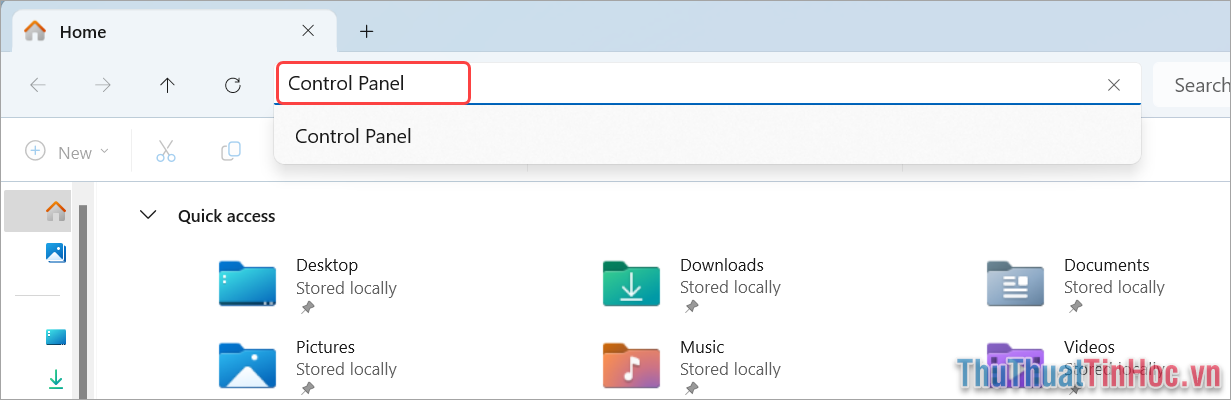
Task: Open Gallery in the sidebar
Action: (x=56, y=252)
